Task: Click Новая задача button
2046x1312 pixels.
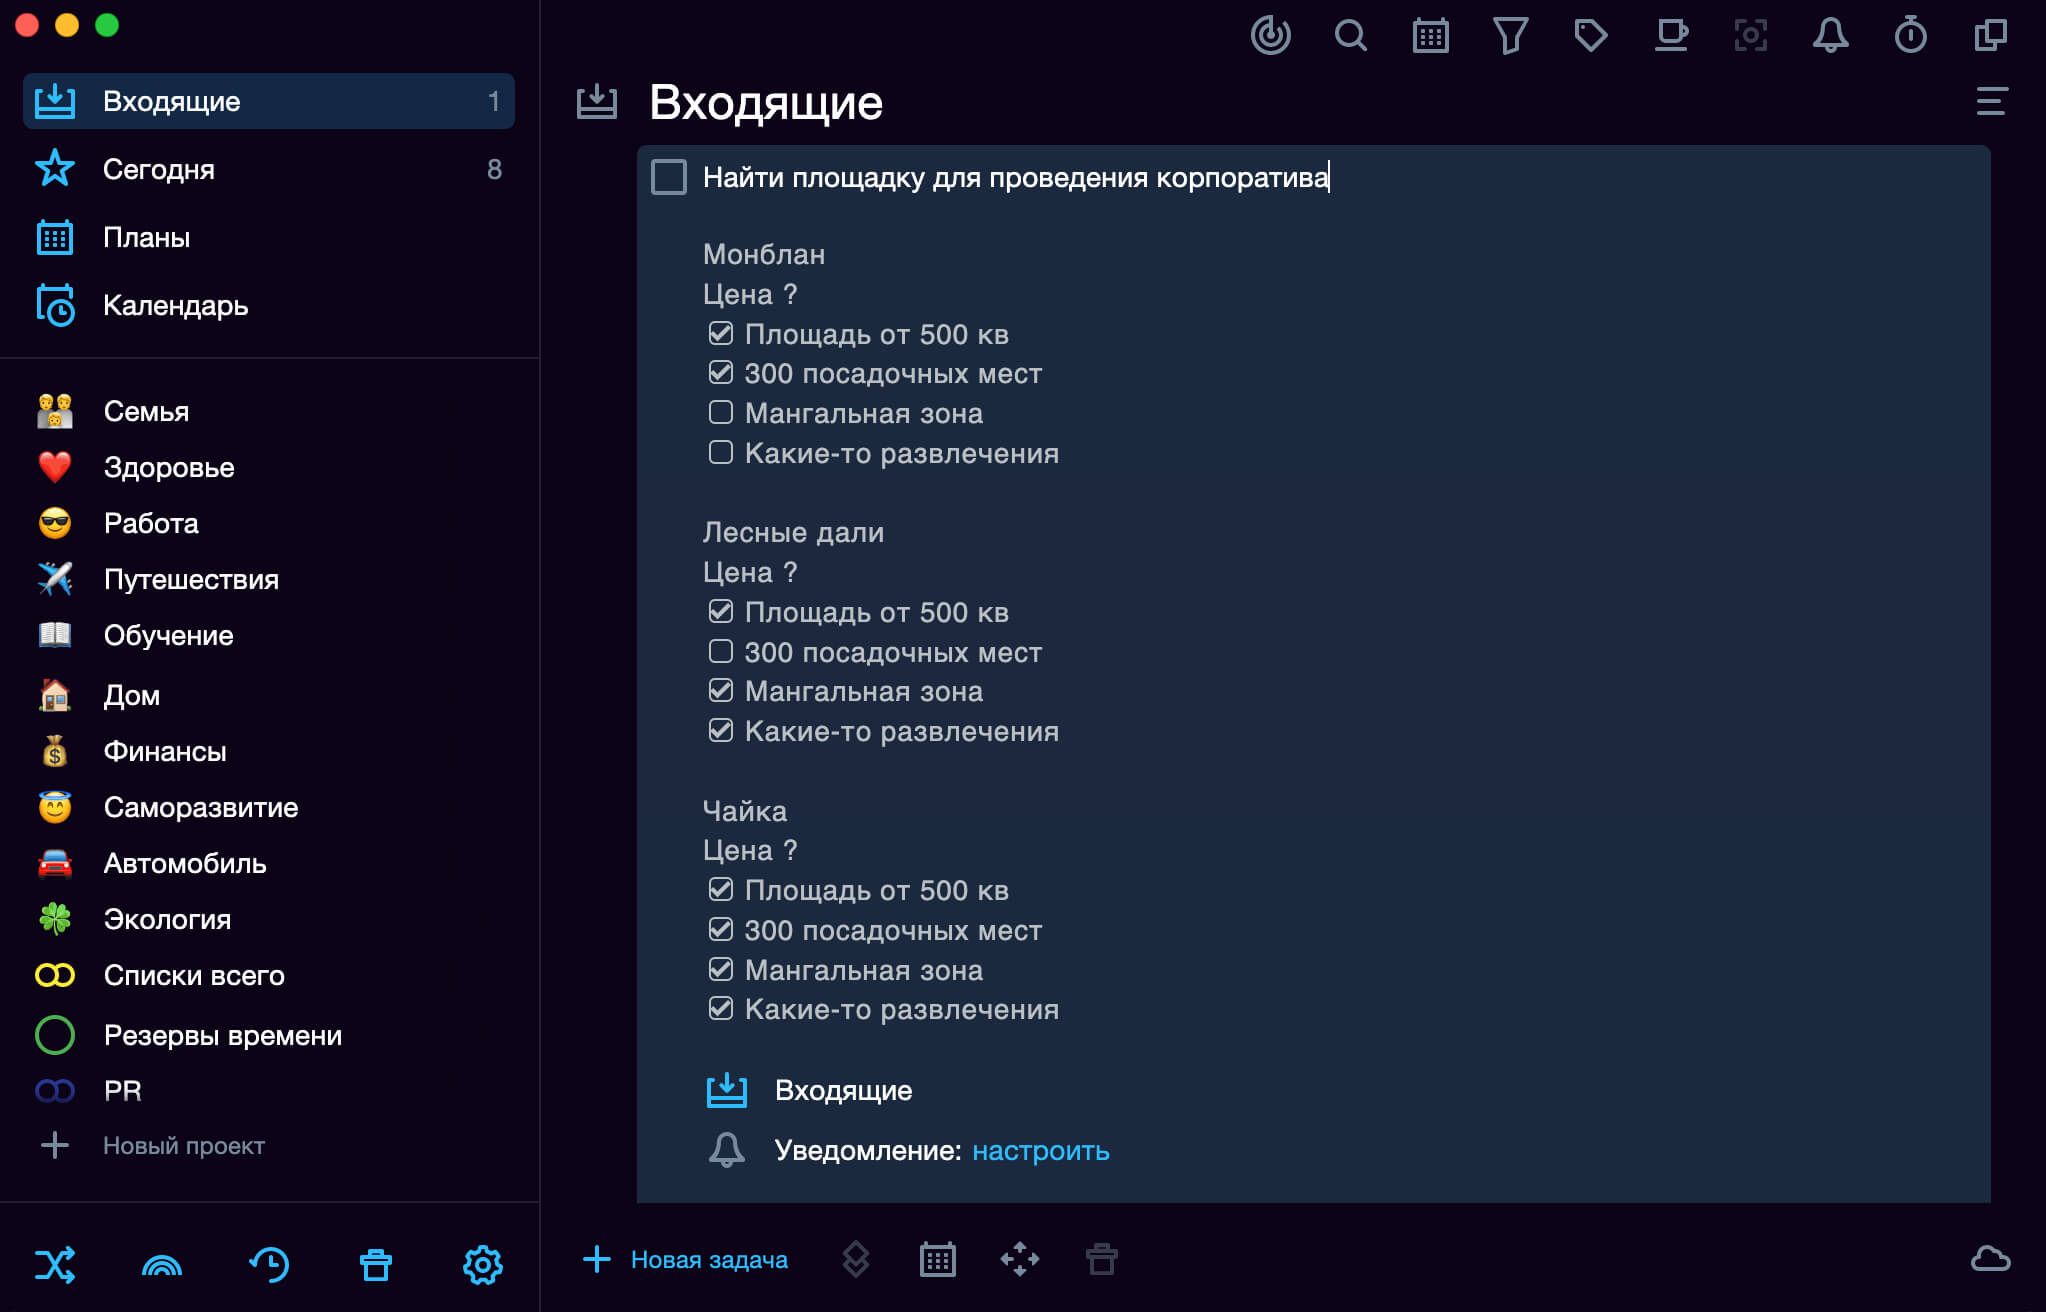Action: [686, 1259]
